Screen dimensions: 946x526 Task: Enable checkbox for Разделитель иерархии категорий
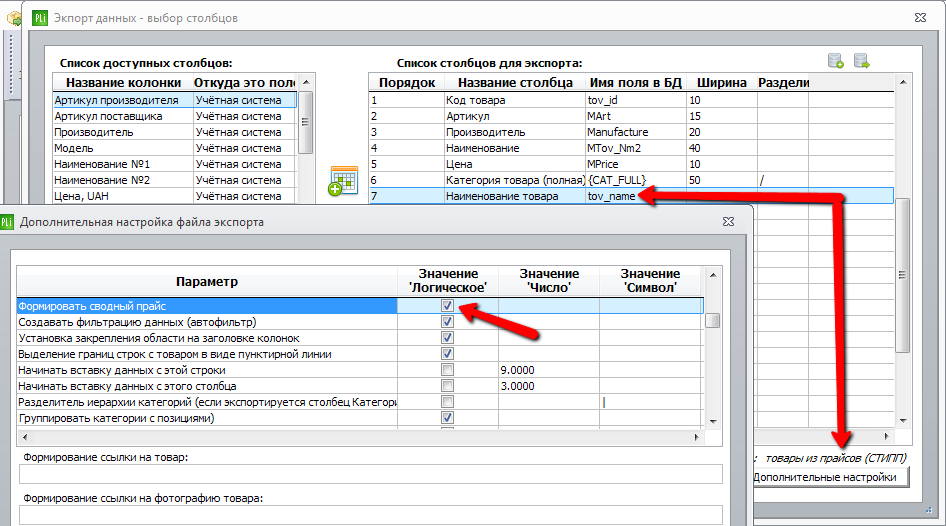447,402
